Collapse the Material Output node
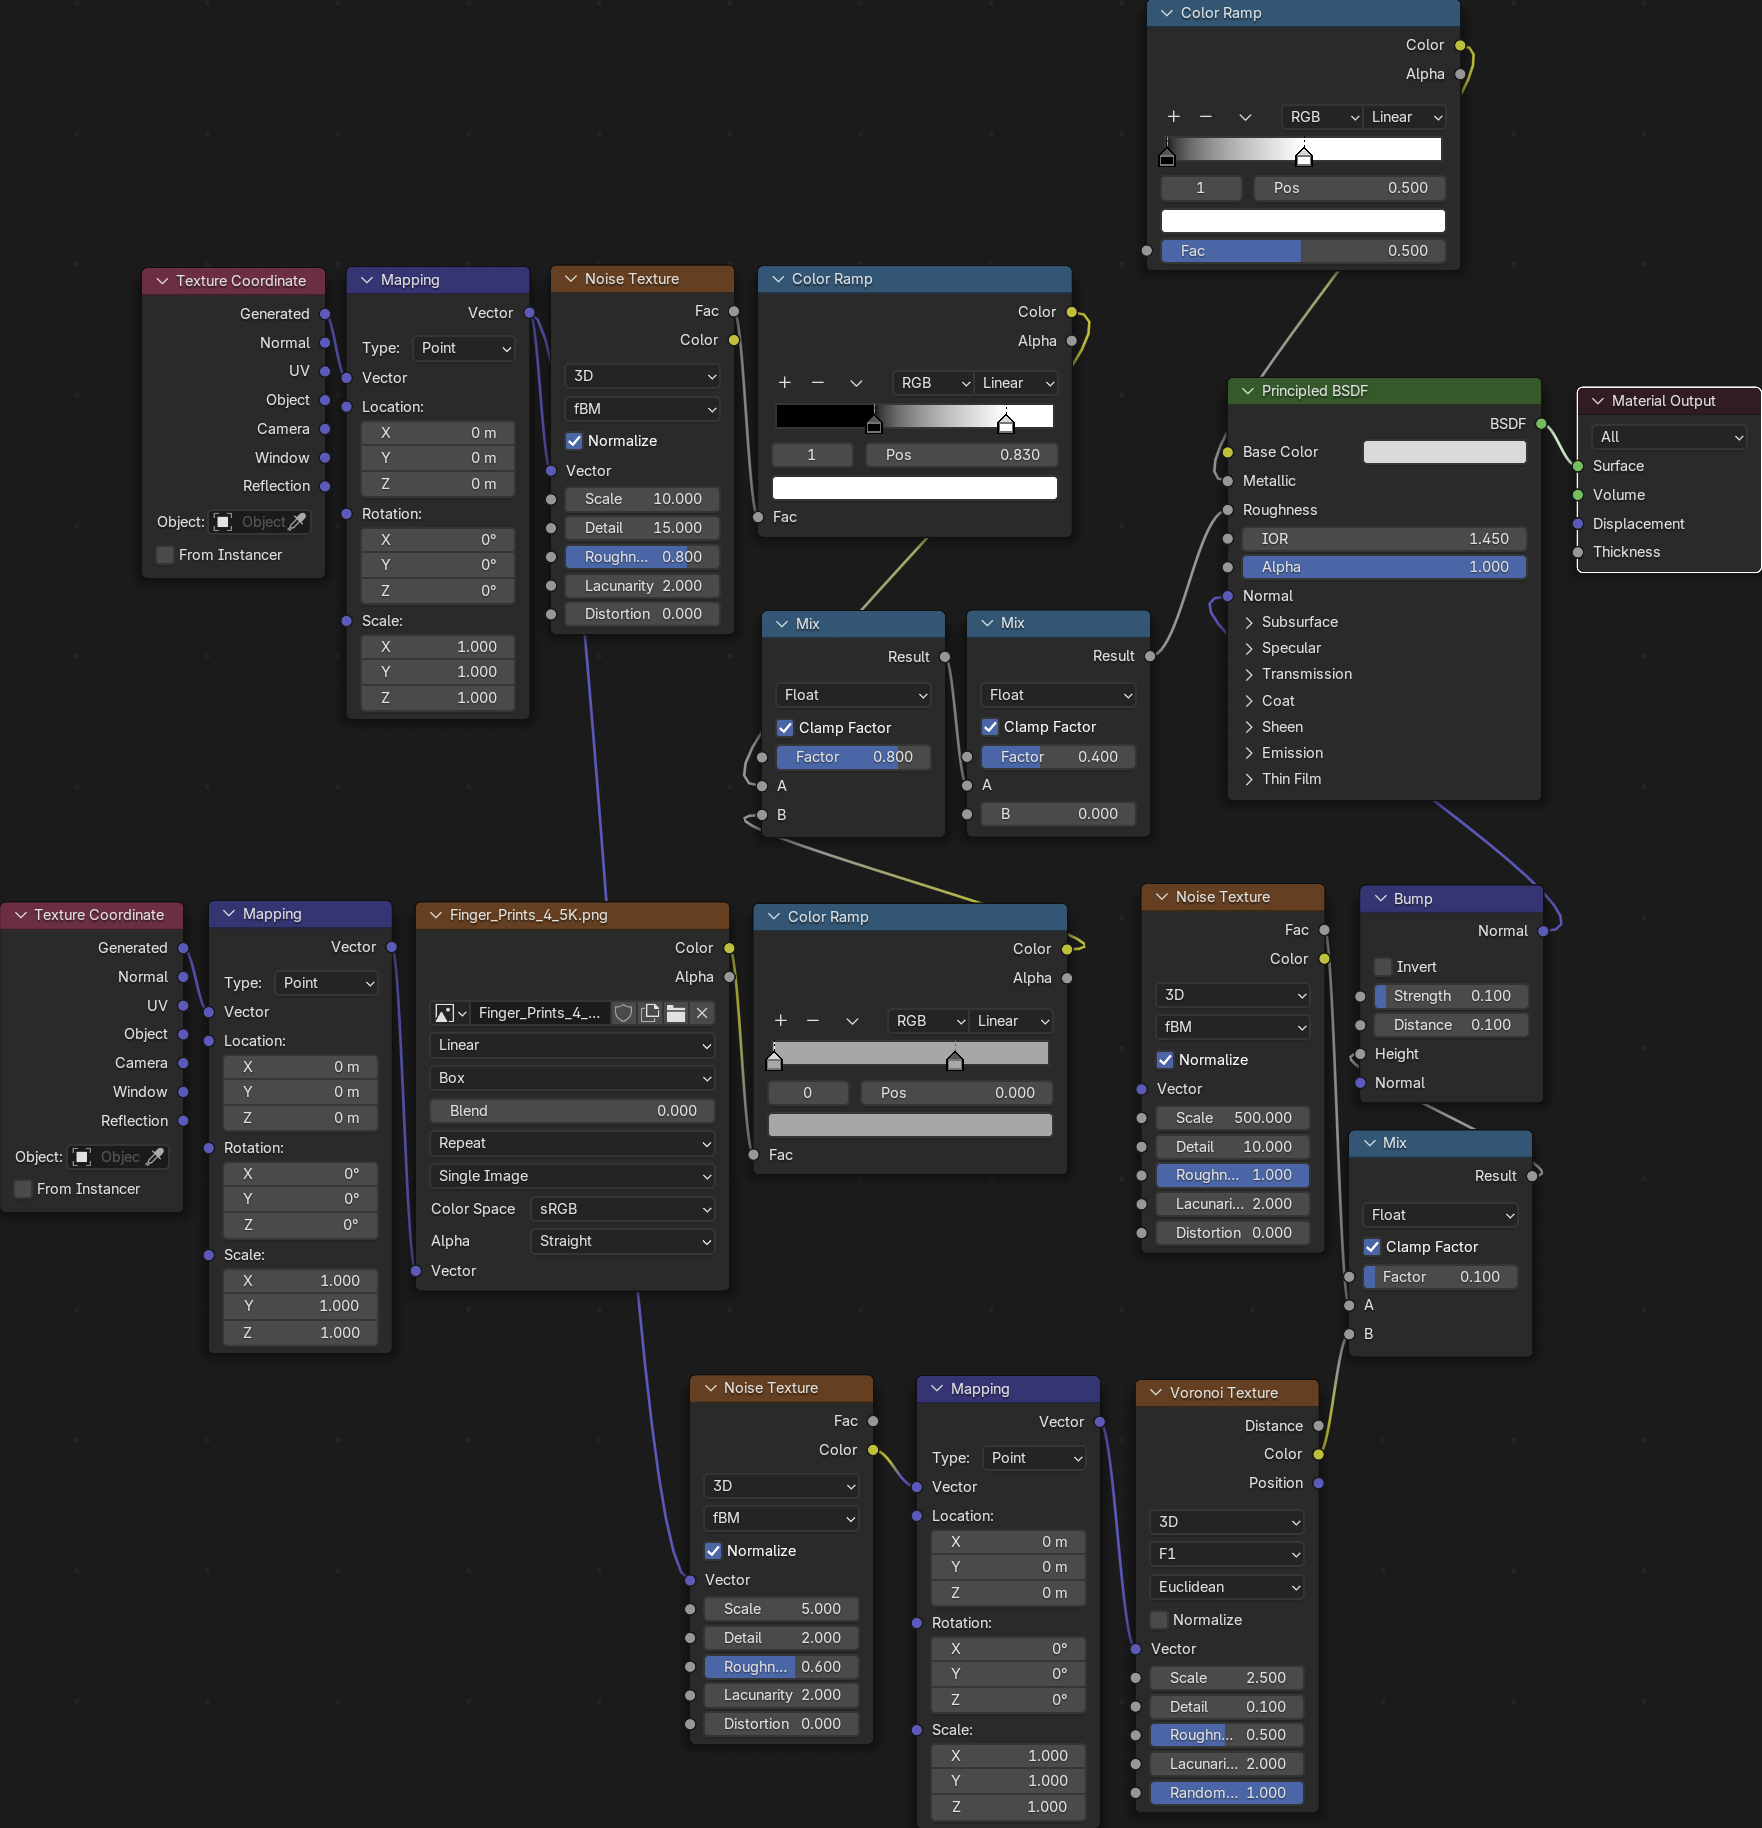 coord(1598,401)
